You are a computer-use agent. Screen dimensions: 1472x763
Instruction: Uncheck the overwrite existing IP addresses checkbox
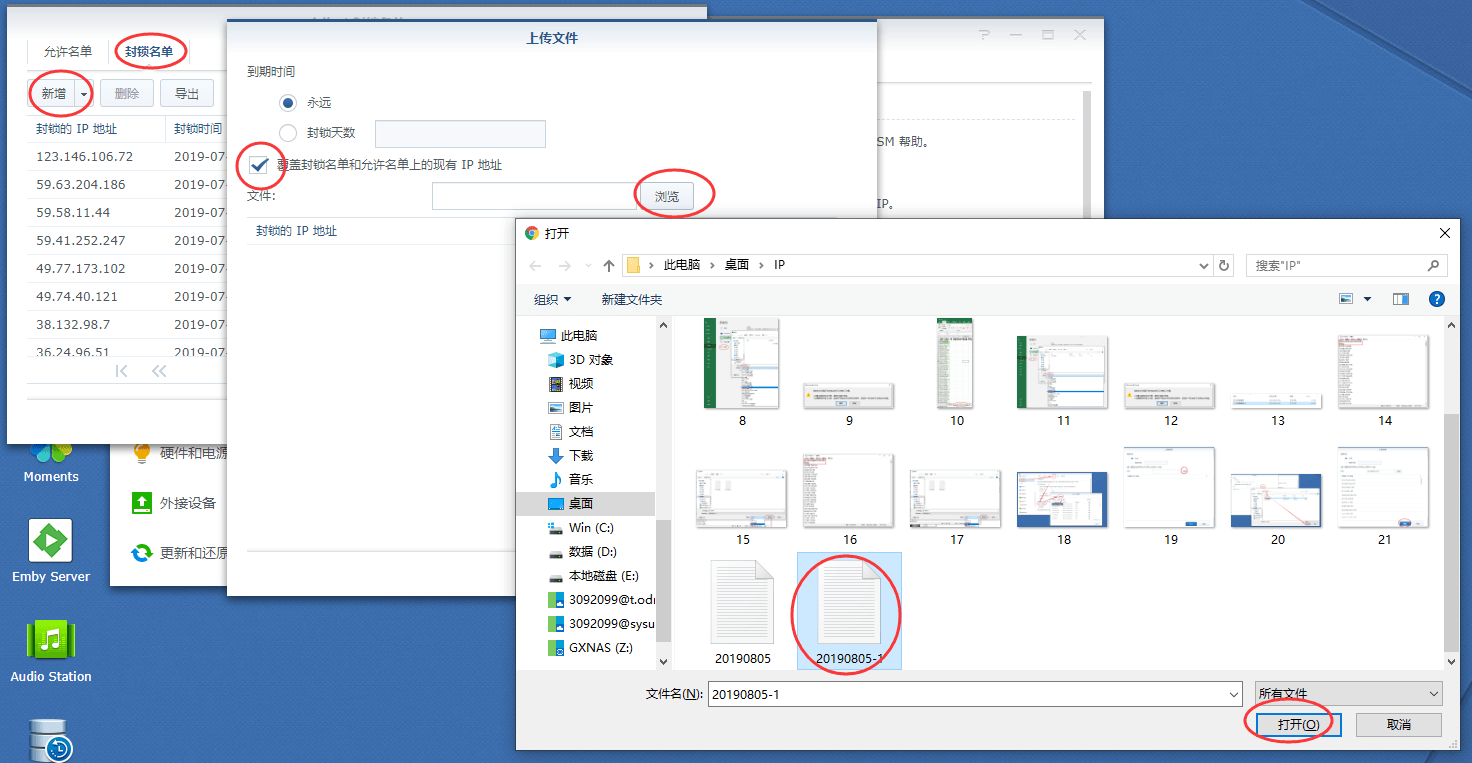click(x=259, y=165)
